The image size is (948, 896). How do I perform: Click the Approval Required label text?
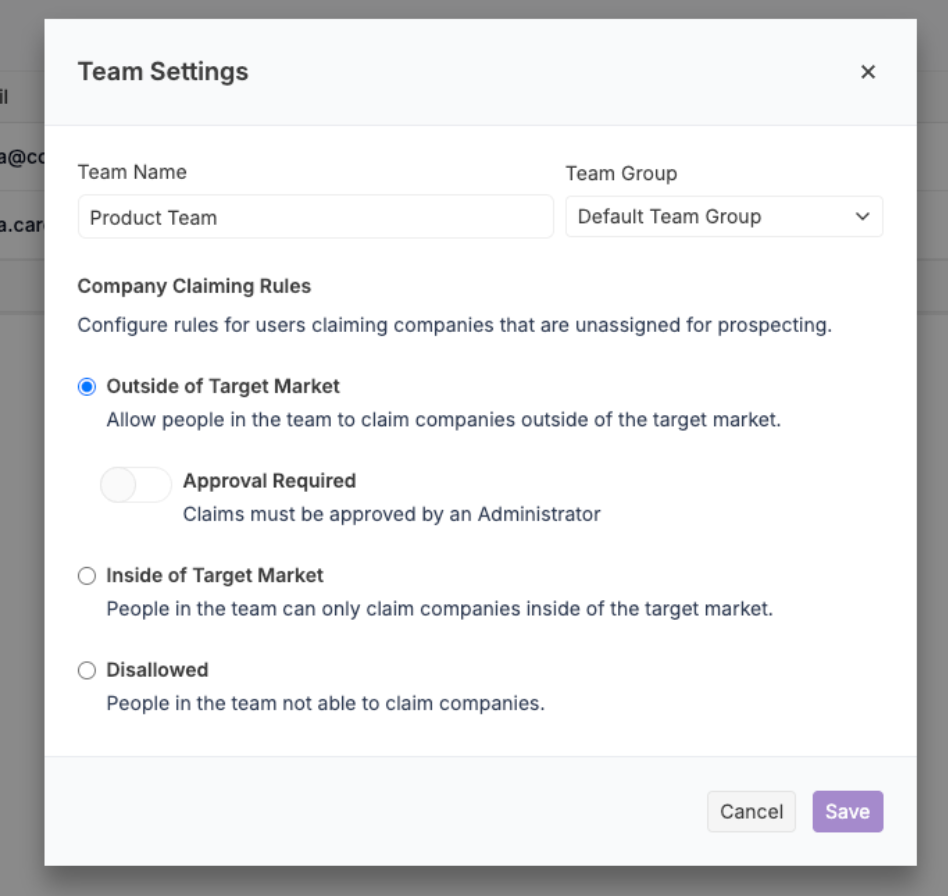tap(270, 481)
